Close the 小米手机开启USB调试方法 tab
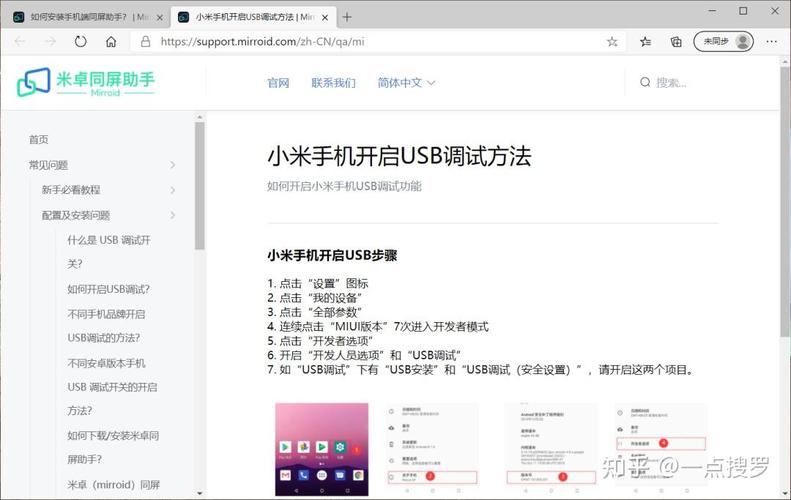This screenshot has height=500, width=791. tap(325, 17)
